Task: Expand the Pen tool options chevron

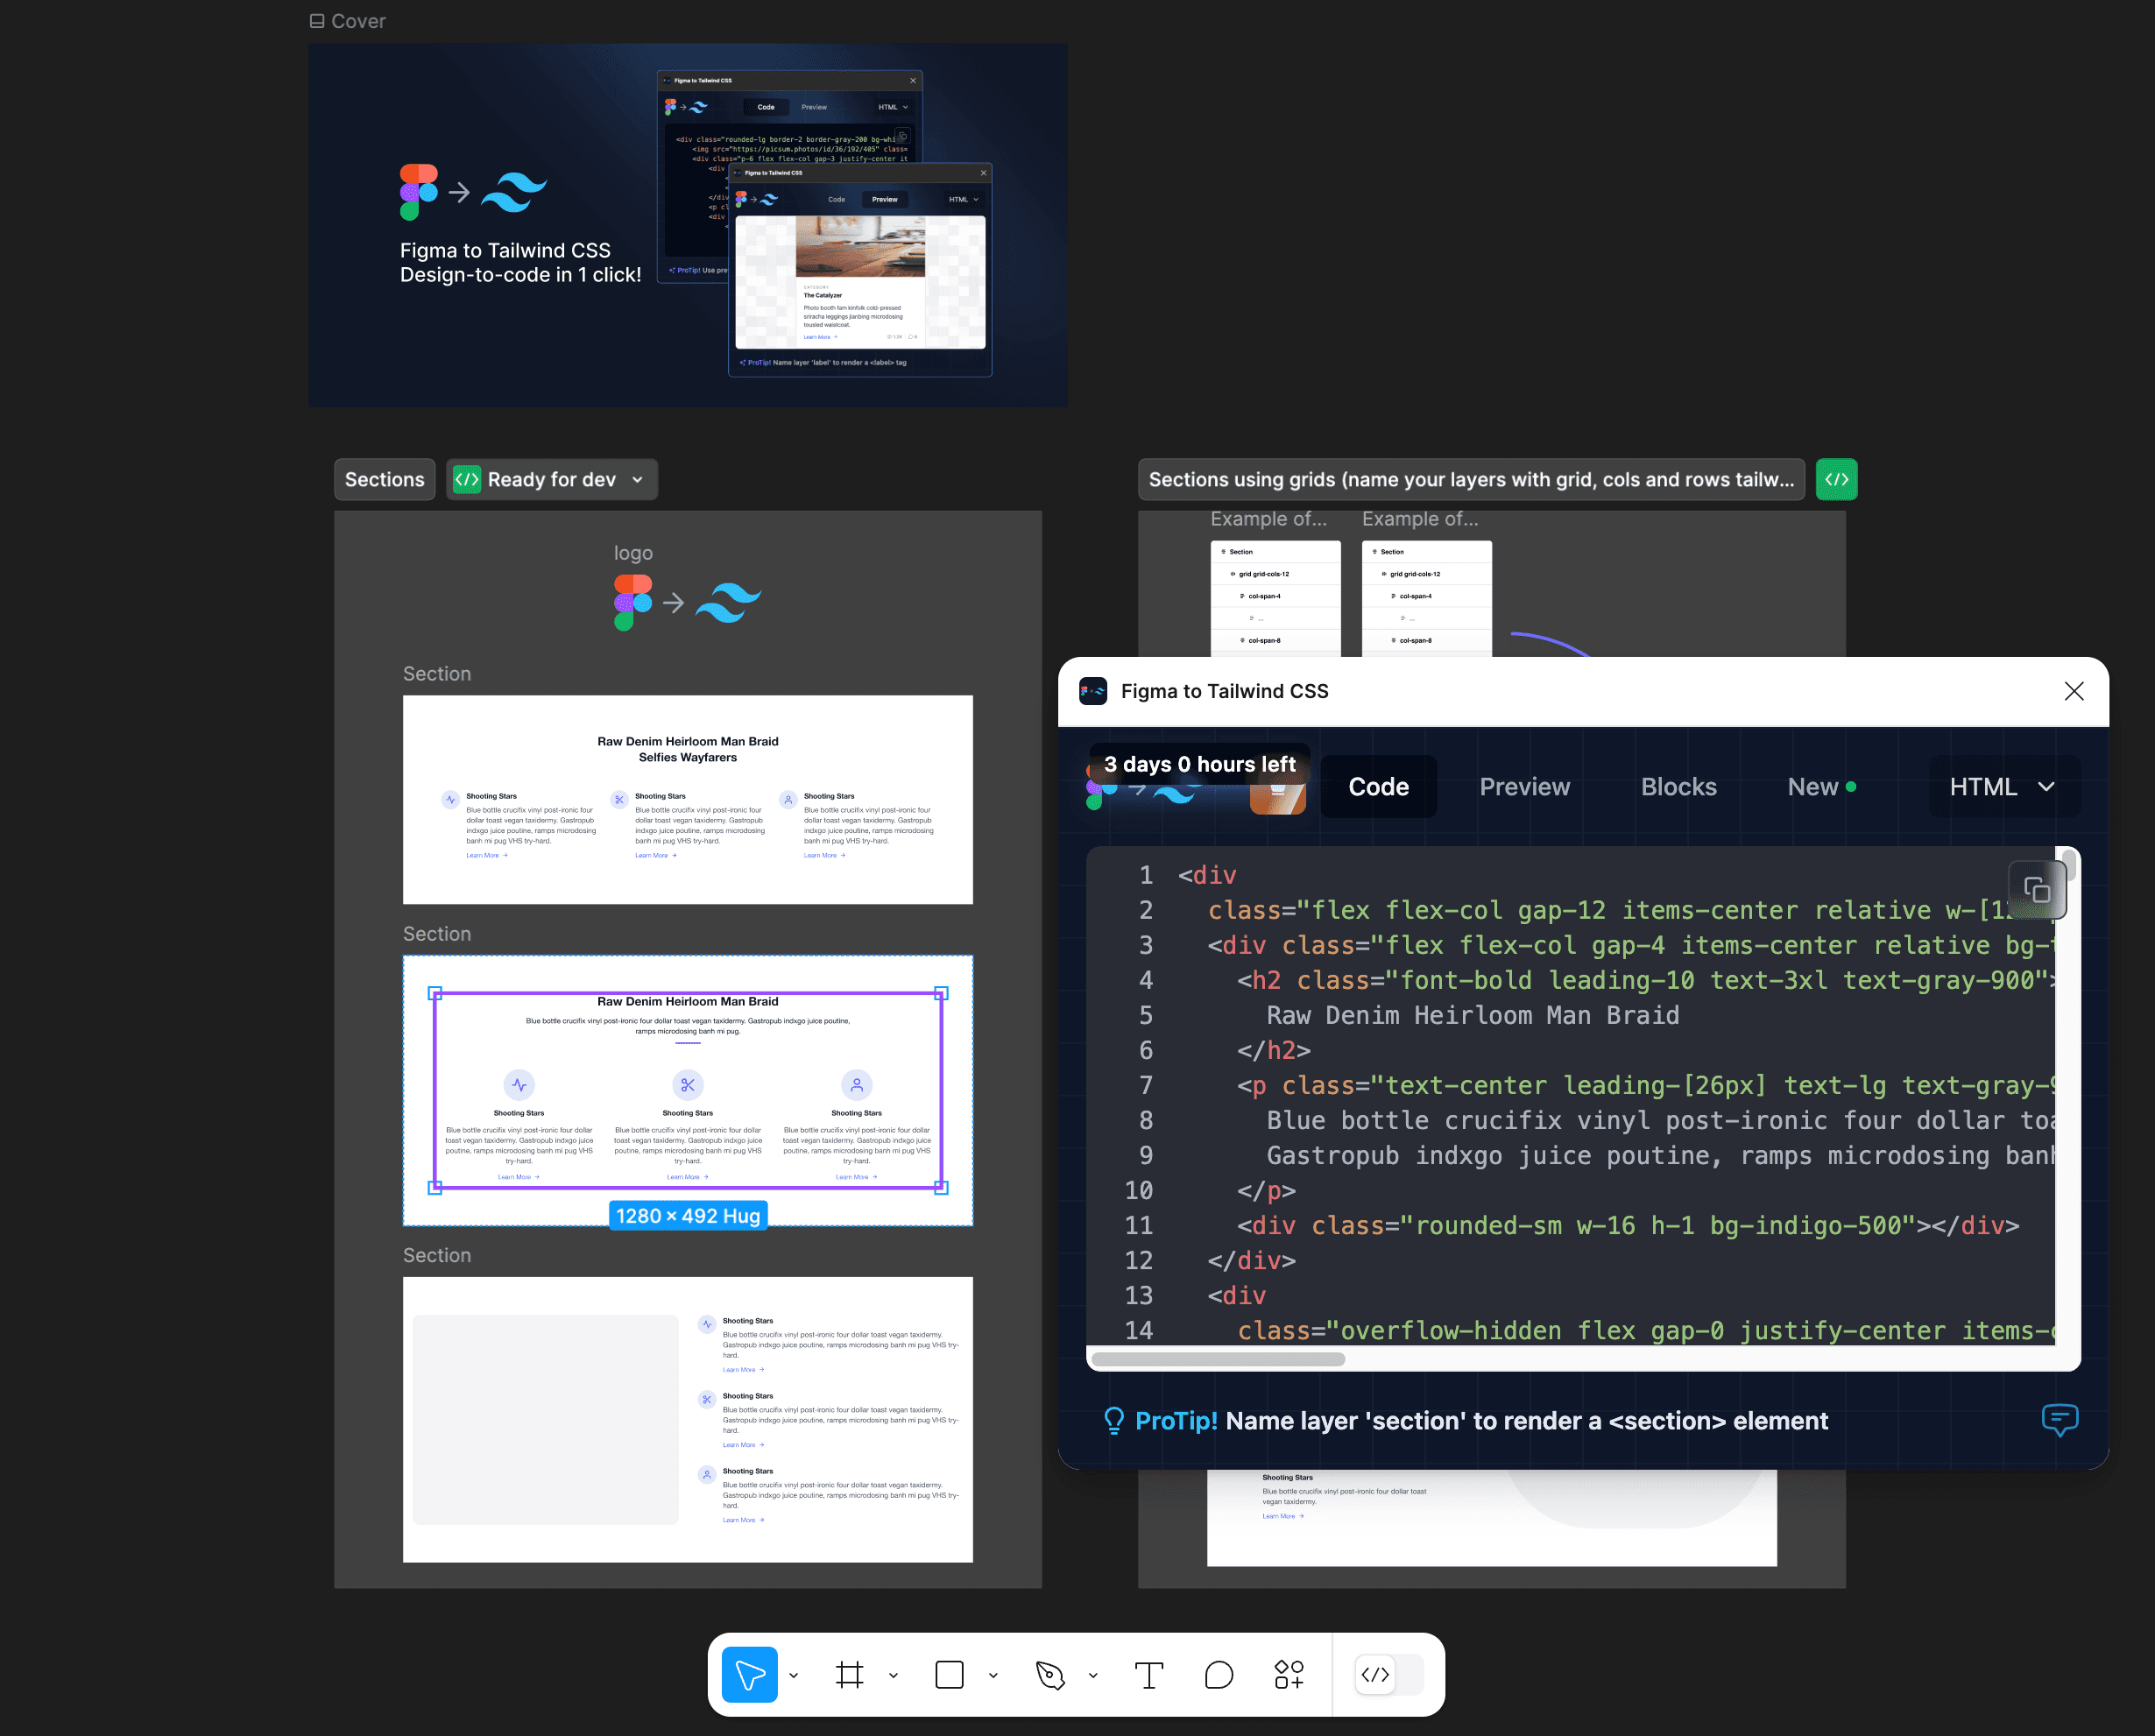Action: pyautogui.click(x=1093, y=1675)
